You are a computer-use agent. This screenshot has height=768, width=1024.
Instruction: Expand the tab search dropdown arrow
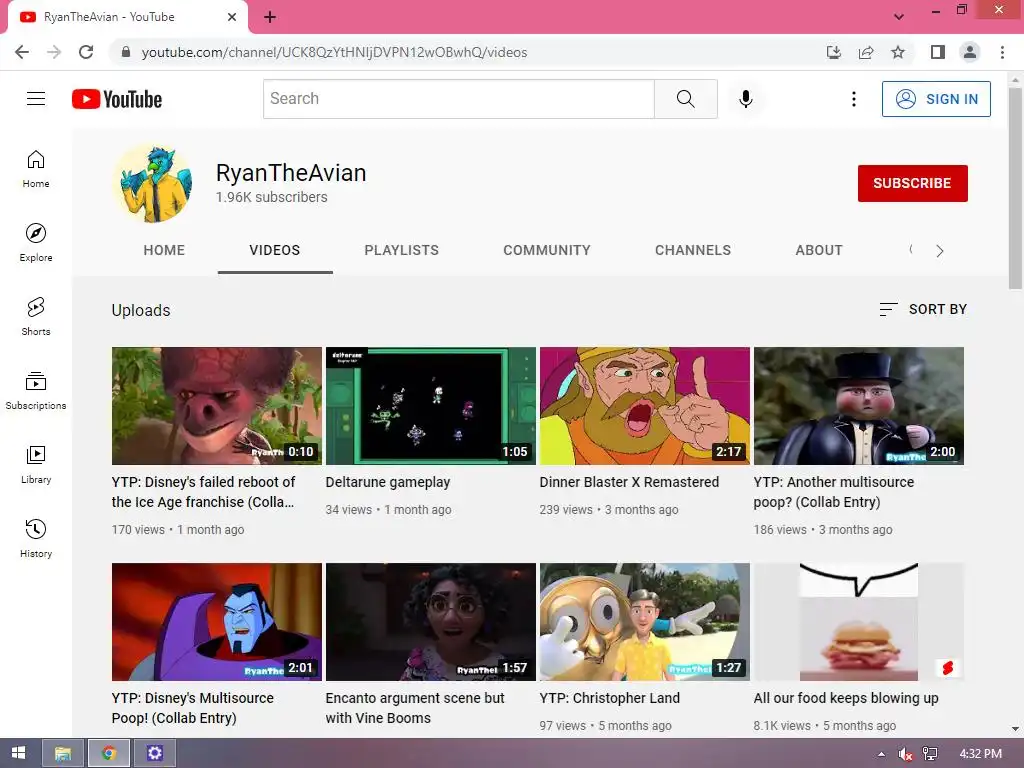point(899,17)
